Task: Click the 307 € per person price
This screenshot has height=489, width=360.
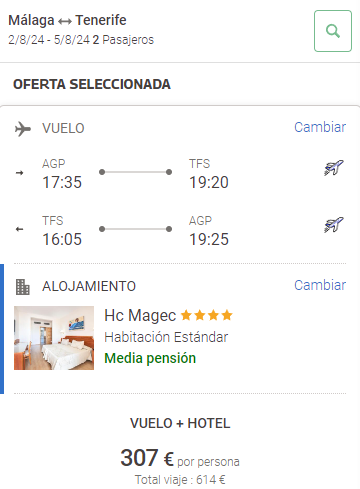Action: (x=180, y=458)
